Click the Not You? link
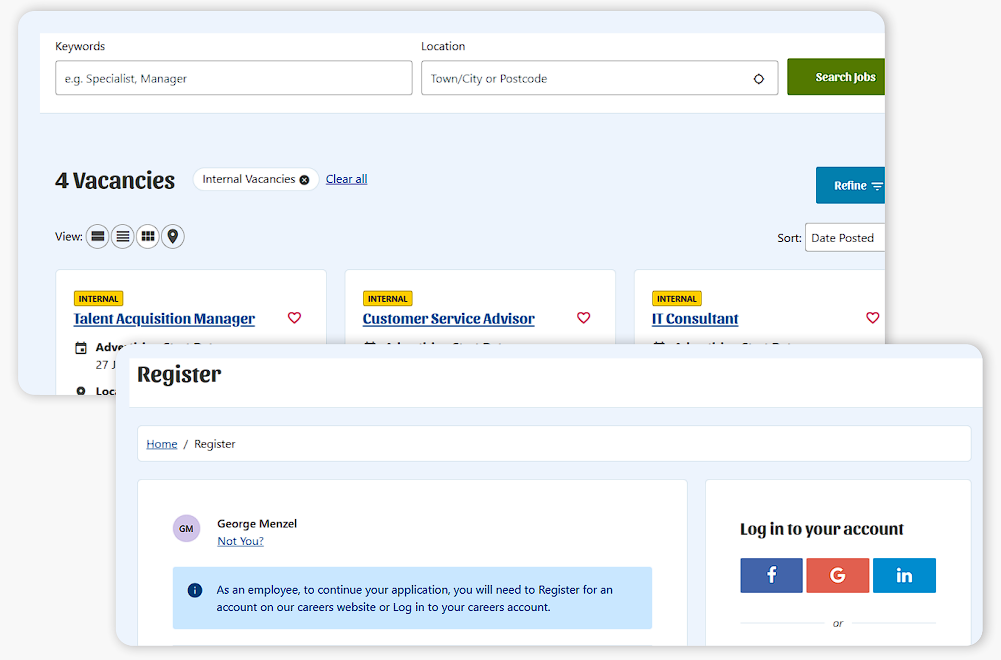The height and width of the screenshot is (660, 1001). click(240, 541)
